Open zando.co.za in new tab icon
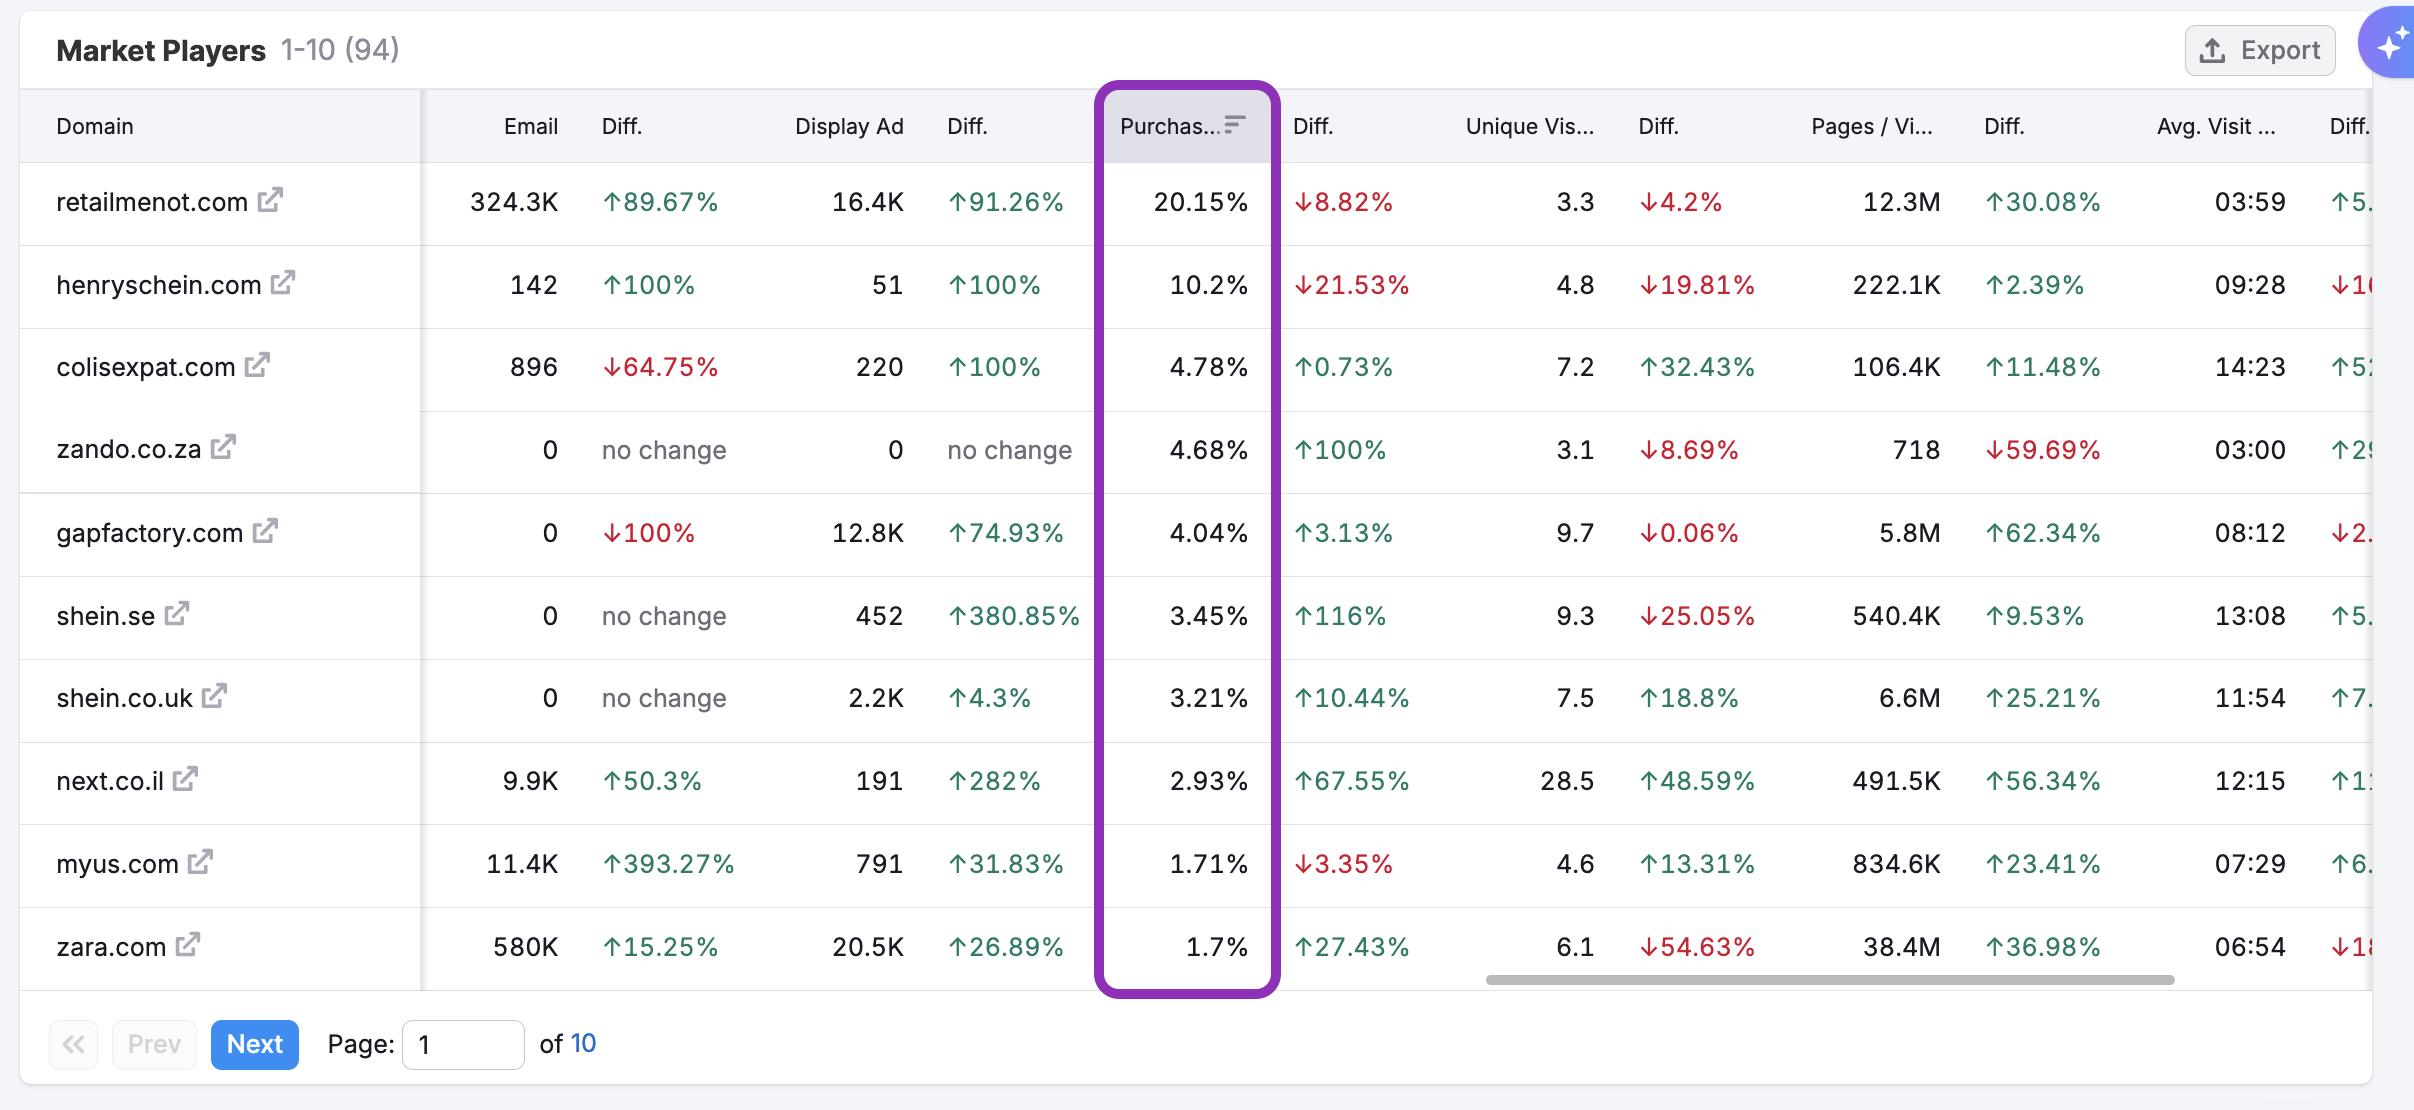 tap(223, 447)
